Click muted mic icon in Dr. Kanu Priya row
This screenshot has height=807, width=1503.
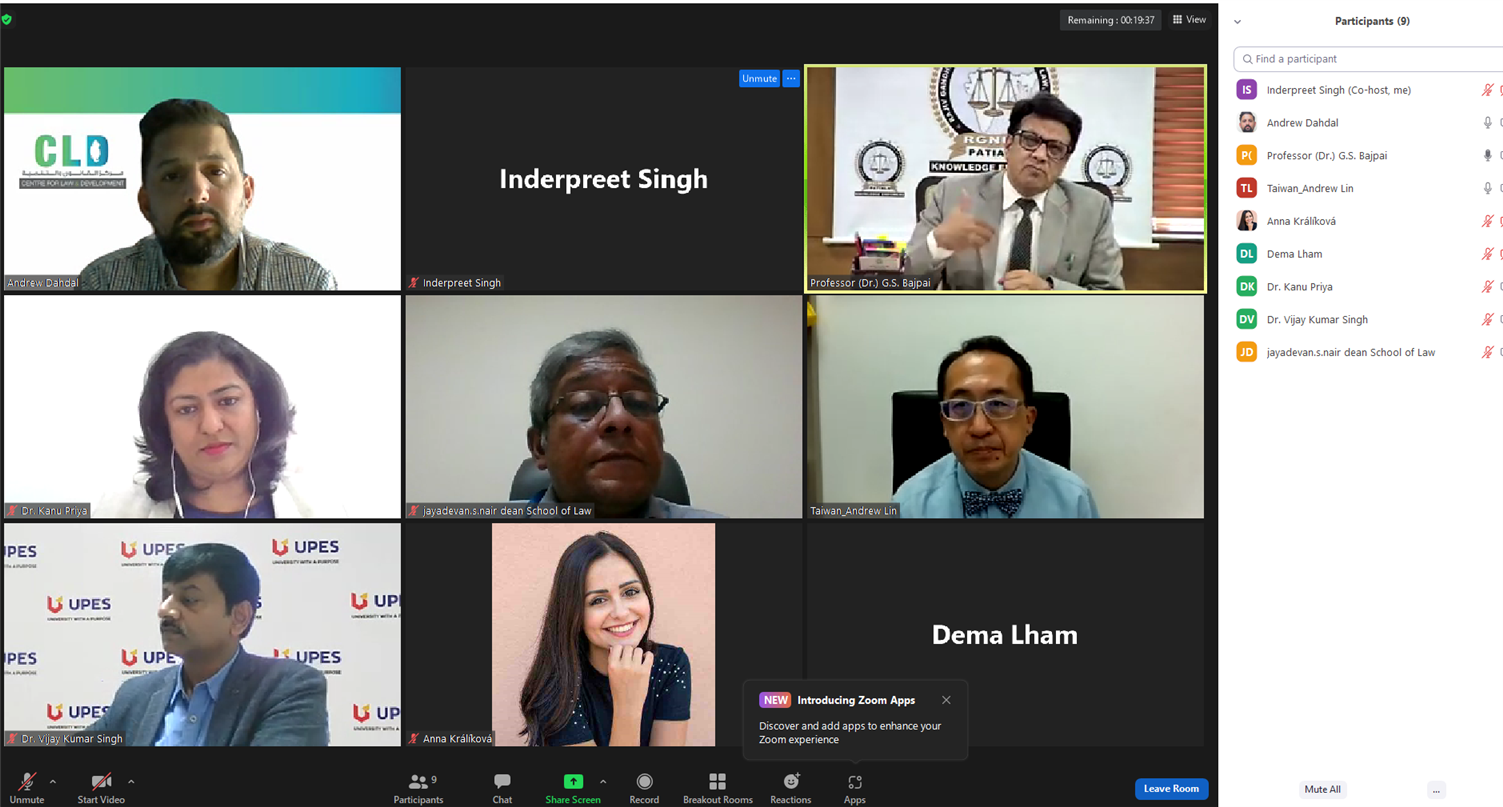pyautogui.click(x=1488, y=287)
